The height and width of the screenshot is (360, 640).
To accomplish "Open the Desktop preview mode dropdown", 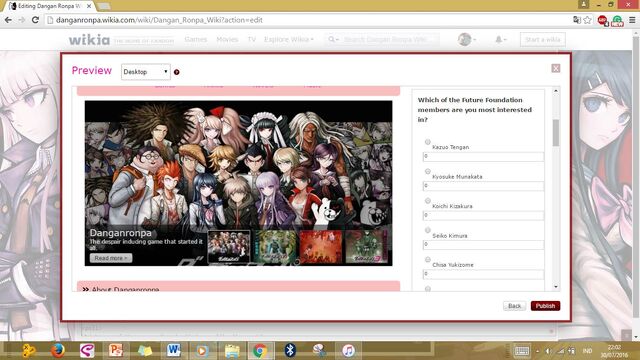I will click(x=146, y=72).
